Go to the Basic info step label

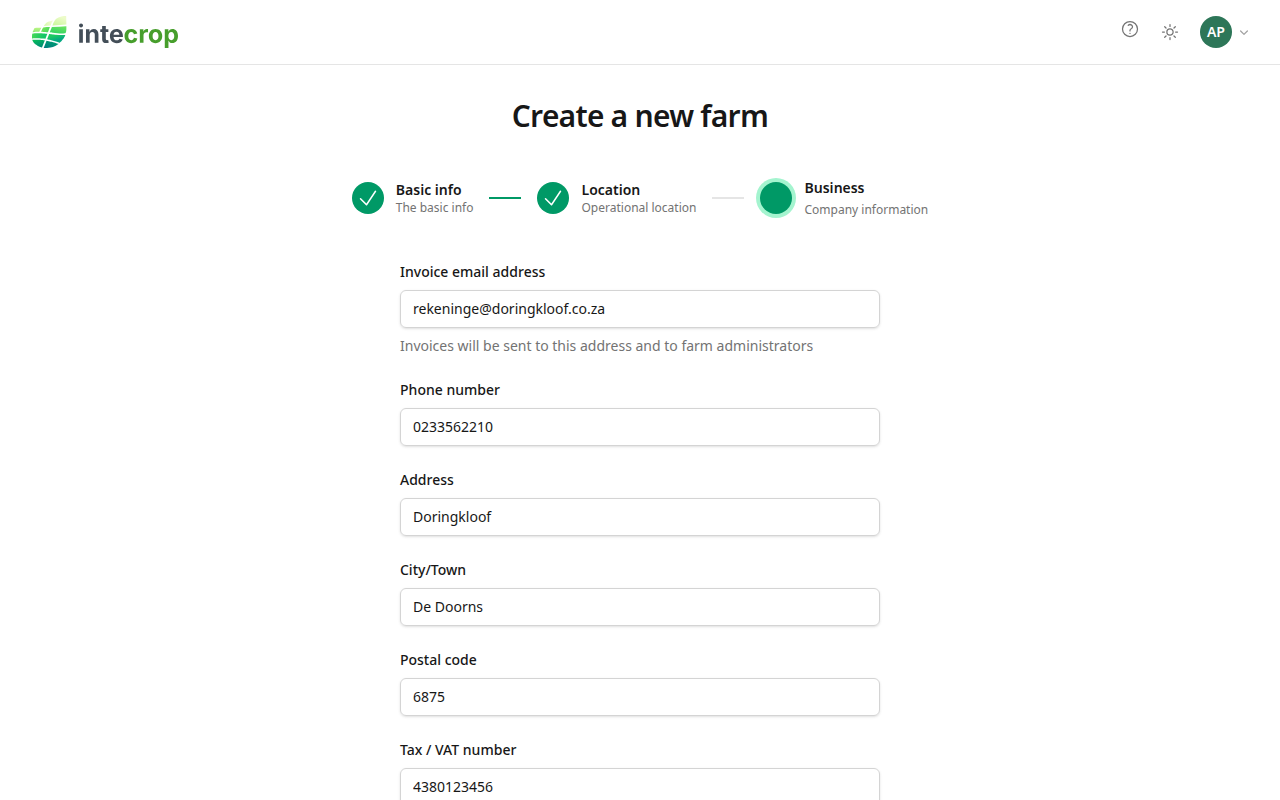coord(429,190)
